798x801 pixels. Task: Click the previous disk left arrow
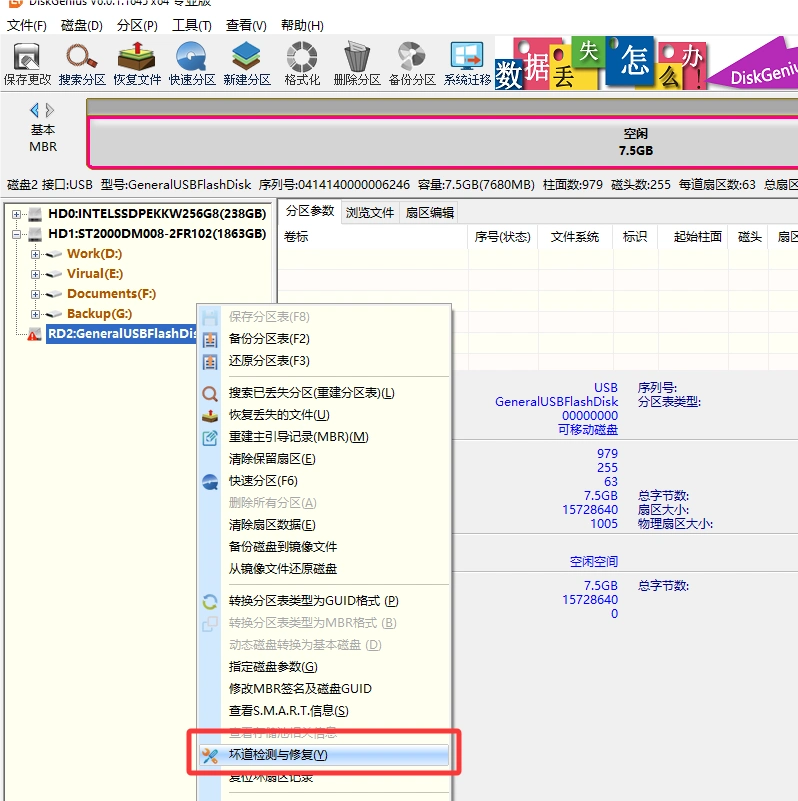[34, 110]
